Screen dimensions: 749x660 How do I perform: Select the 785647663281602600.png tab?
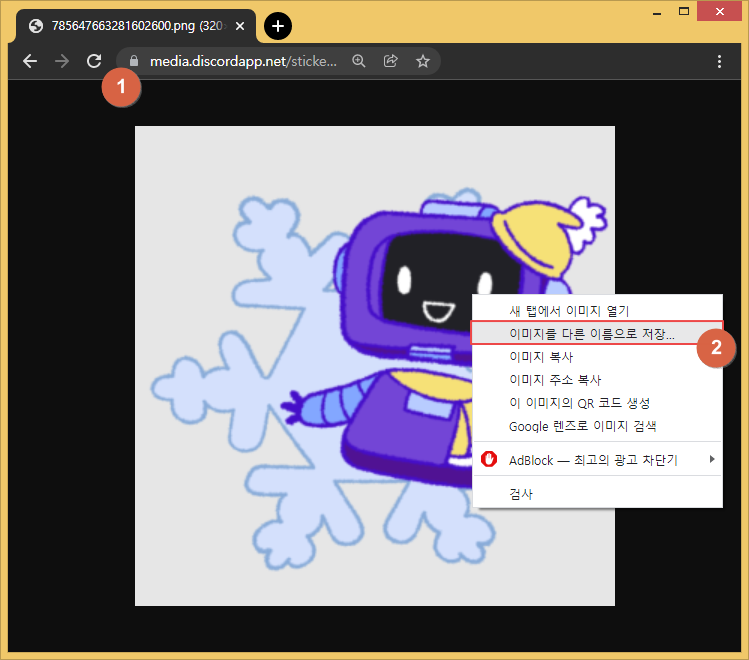pos(136,26)
